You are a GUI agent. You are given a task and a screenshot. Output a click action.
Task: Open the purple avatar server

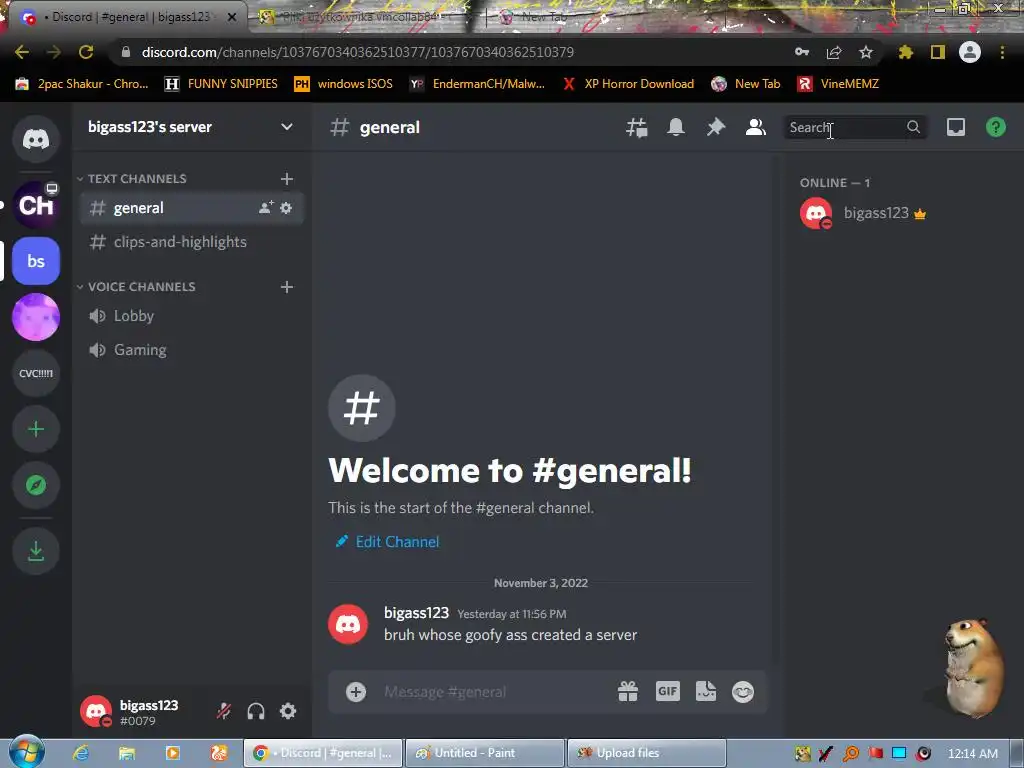coord(36,317)
